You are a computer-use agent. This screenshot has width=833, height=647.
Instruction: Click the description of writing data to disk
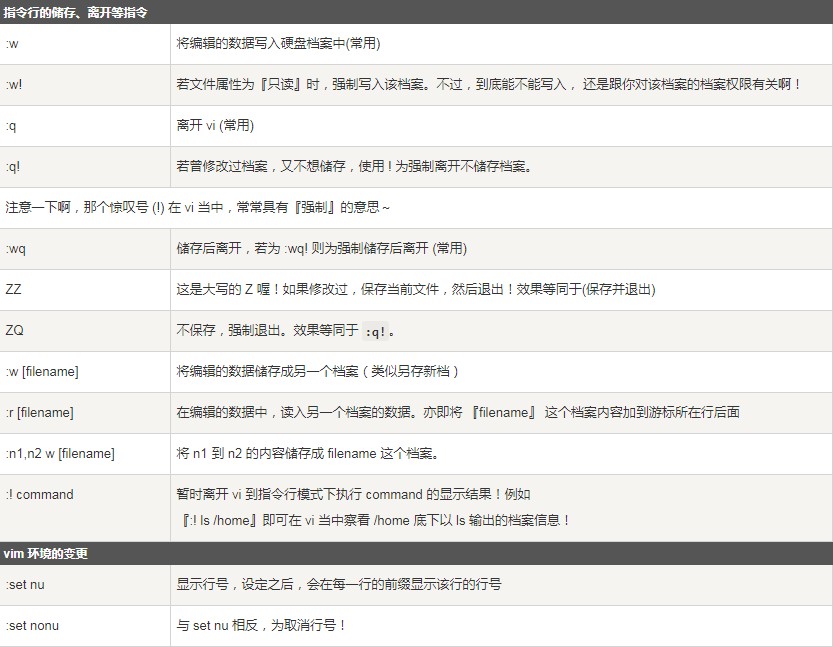click(280, 44)
